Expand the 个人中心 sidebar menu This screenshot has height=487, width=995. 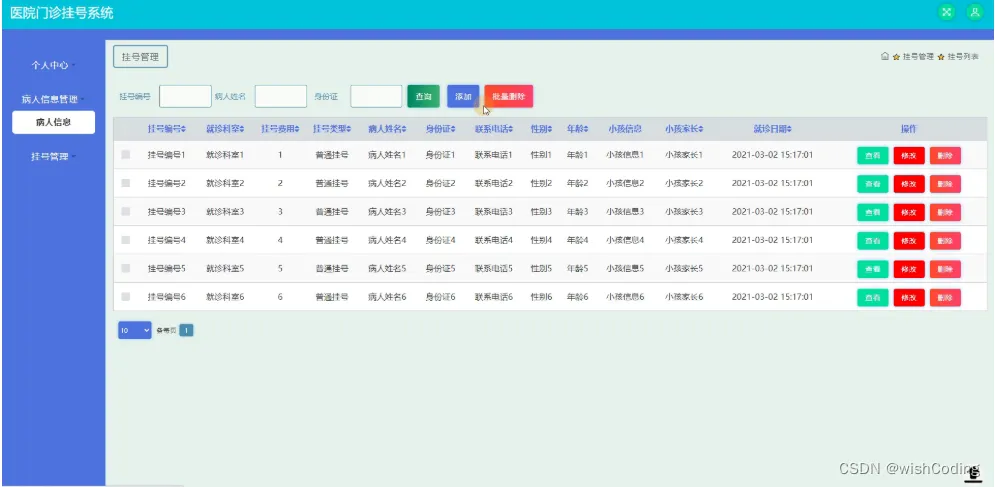[53, 65]
